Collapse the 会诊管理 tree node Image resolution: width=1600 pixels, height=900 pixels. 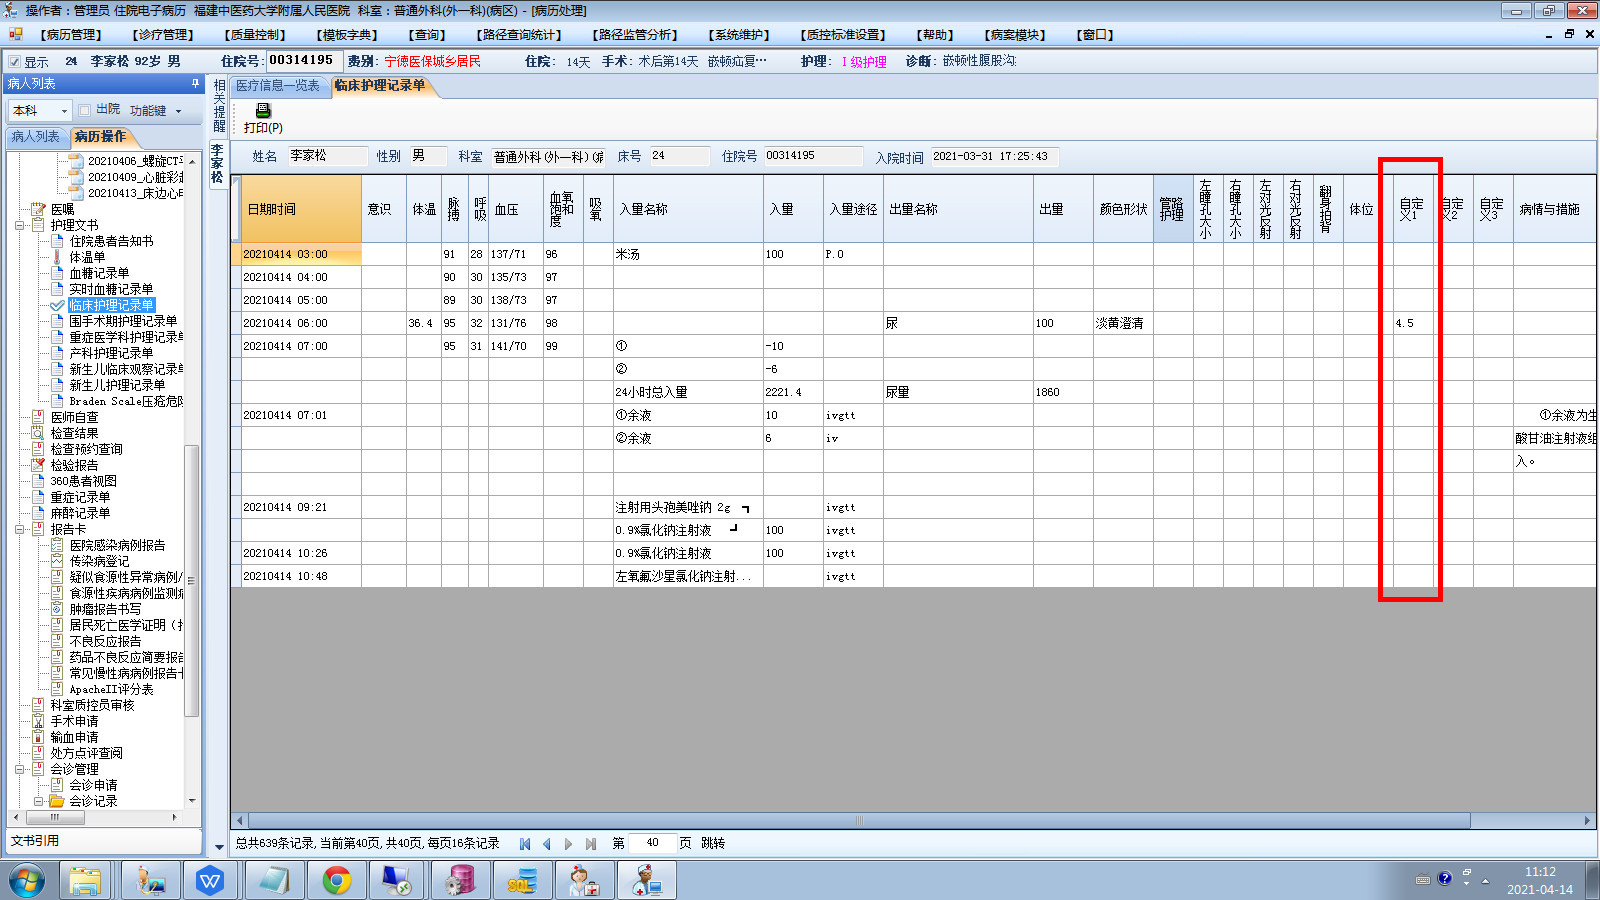pyautogui.click(x=20, y=769)
